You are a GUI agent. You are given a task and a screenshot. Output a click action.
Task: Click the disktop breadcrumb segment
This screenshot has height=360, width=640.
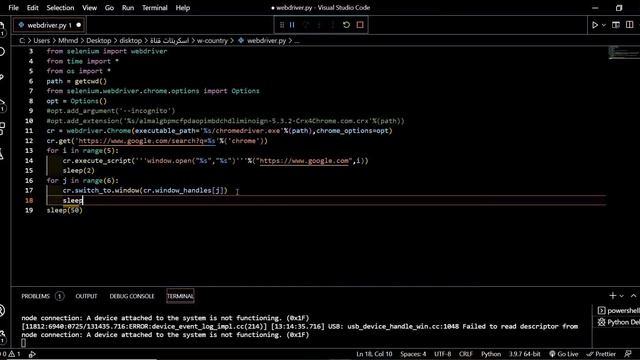131,40
